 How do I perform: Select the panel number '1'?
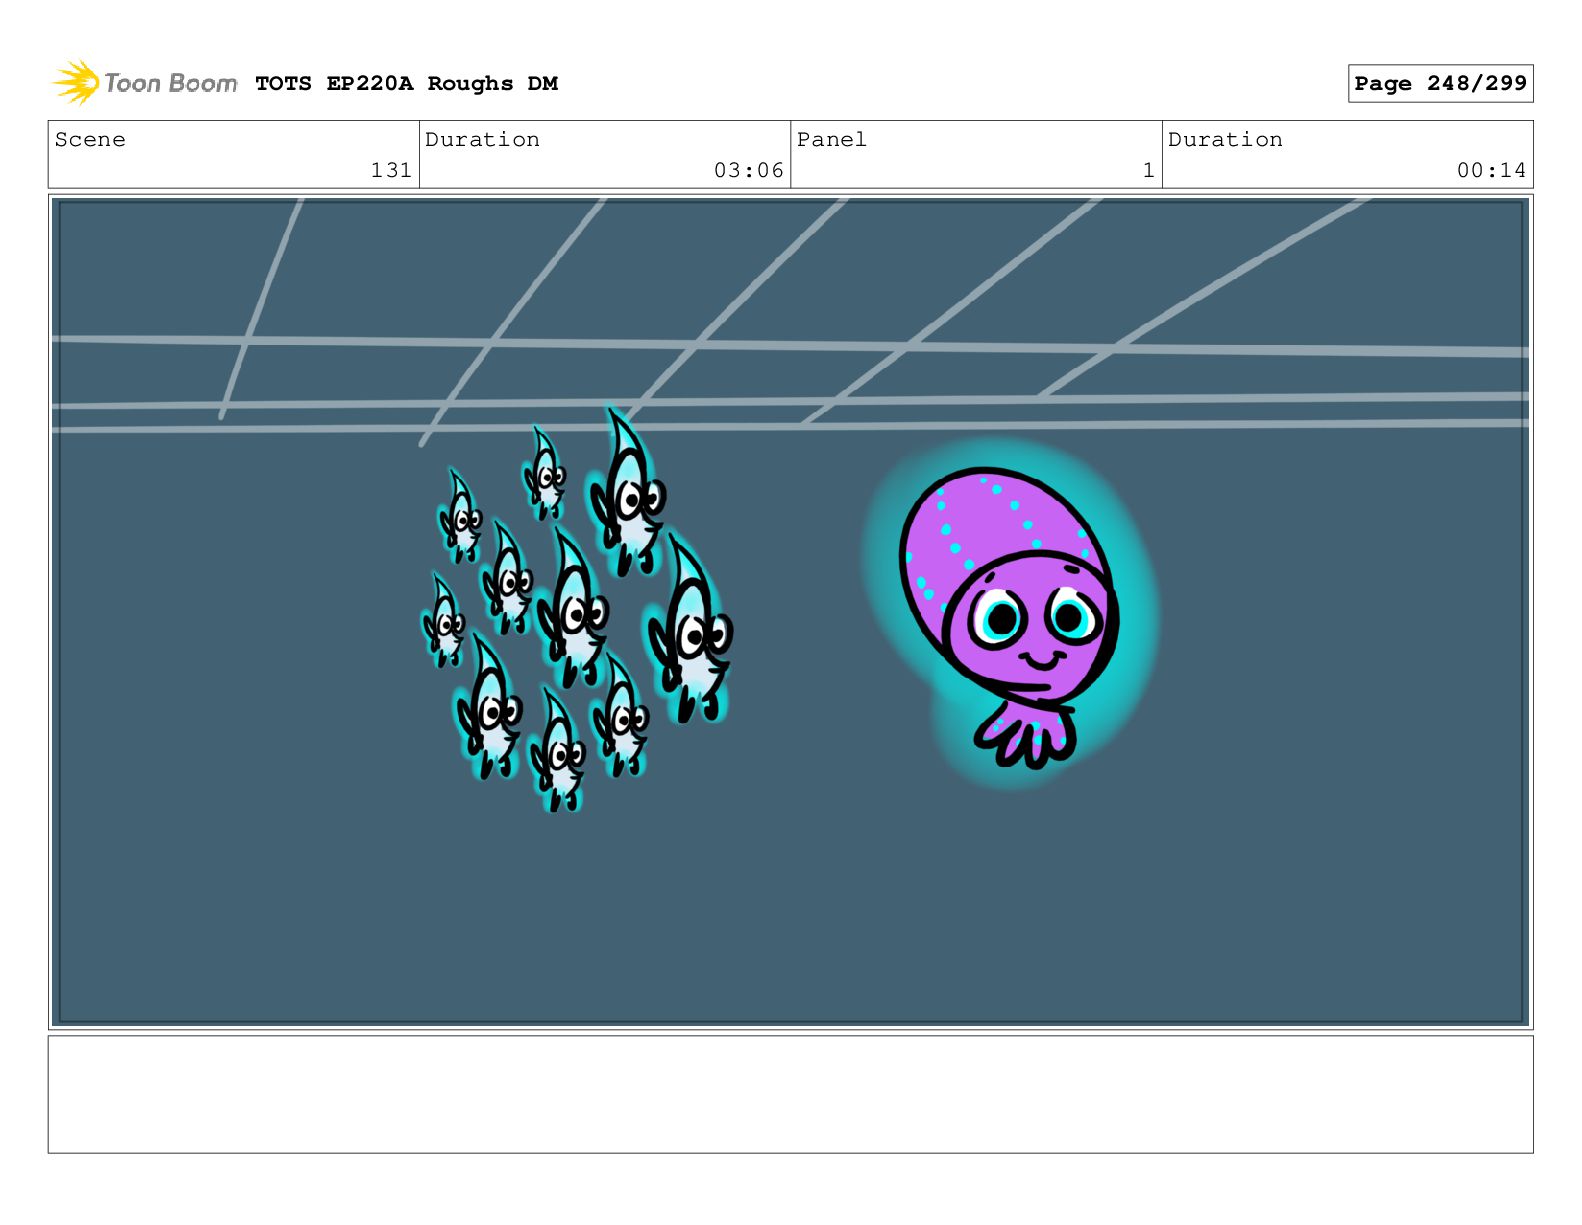pos(1148,170)
